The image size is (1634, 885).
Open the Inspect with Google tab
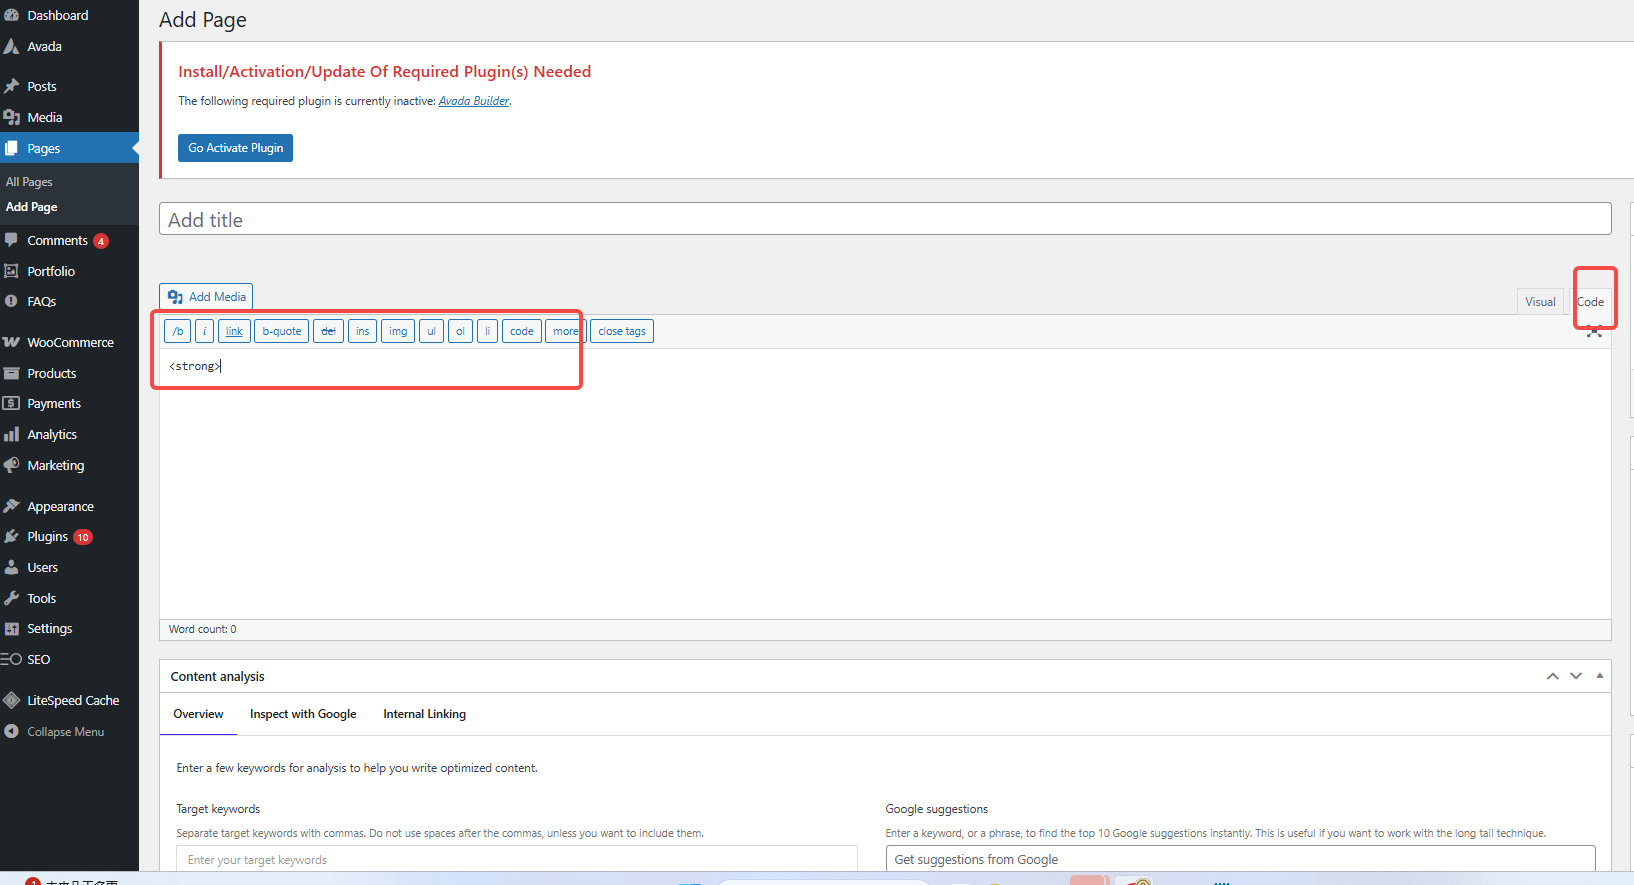(x=303, y=714)
